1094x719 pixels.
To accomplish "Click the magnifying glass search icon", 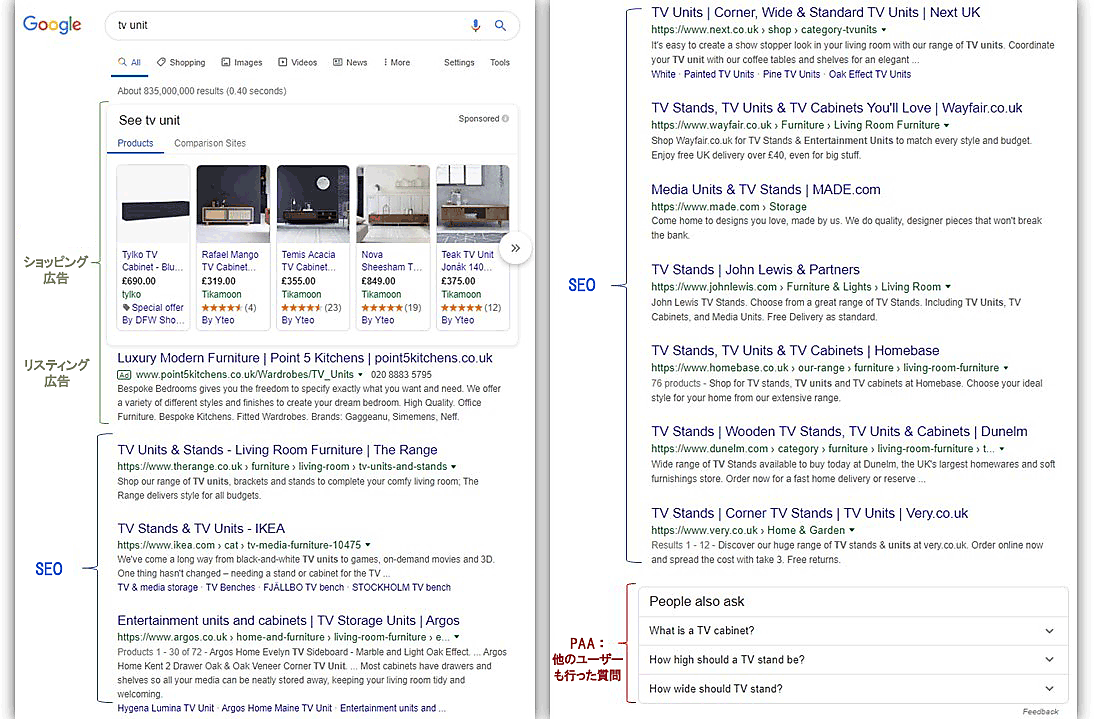I will pyautogui.click(x=500, y=25).
